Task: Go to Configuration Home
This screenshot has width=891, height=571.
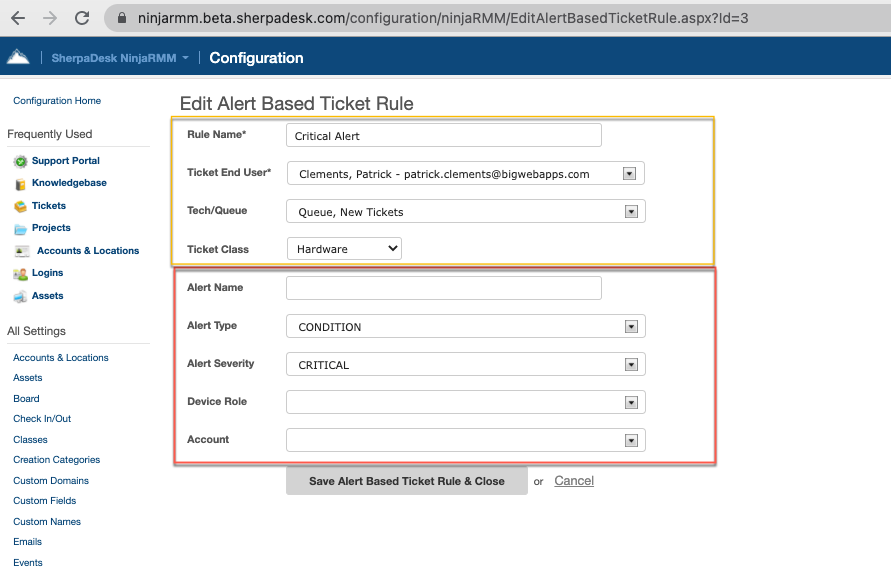Action: pos(57,101)
